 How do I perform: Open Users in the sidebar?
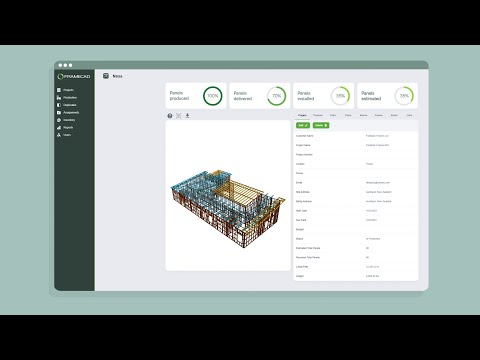click(64, 135)
